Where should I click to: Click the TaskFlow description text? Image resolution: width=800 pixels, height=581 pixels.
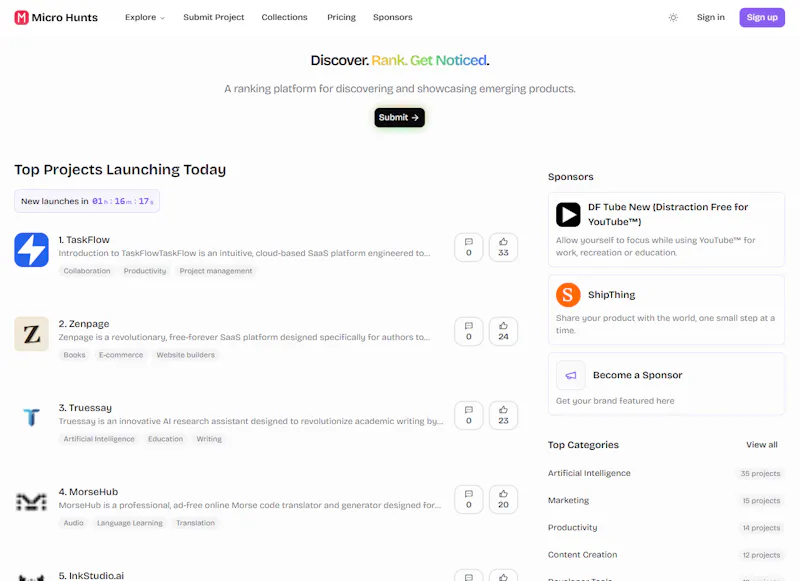point(244,253)
